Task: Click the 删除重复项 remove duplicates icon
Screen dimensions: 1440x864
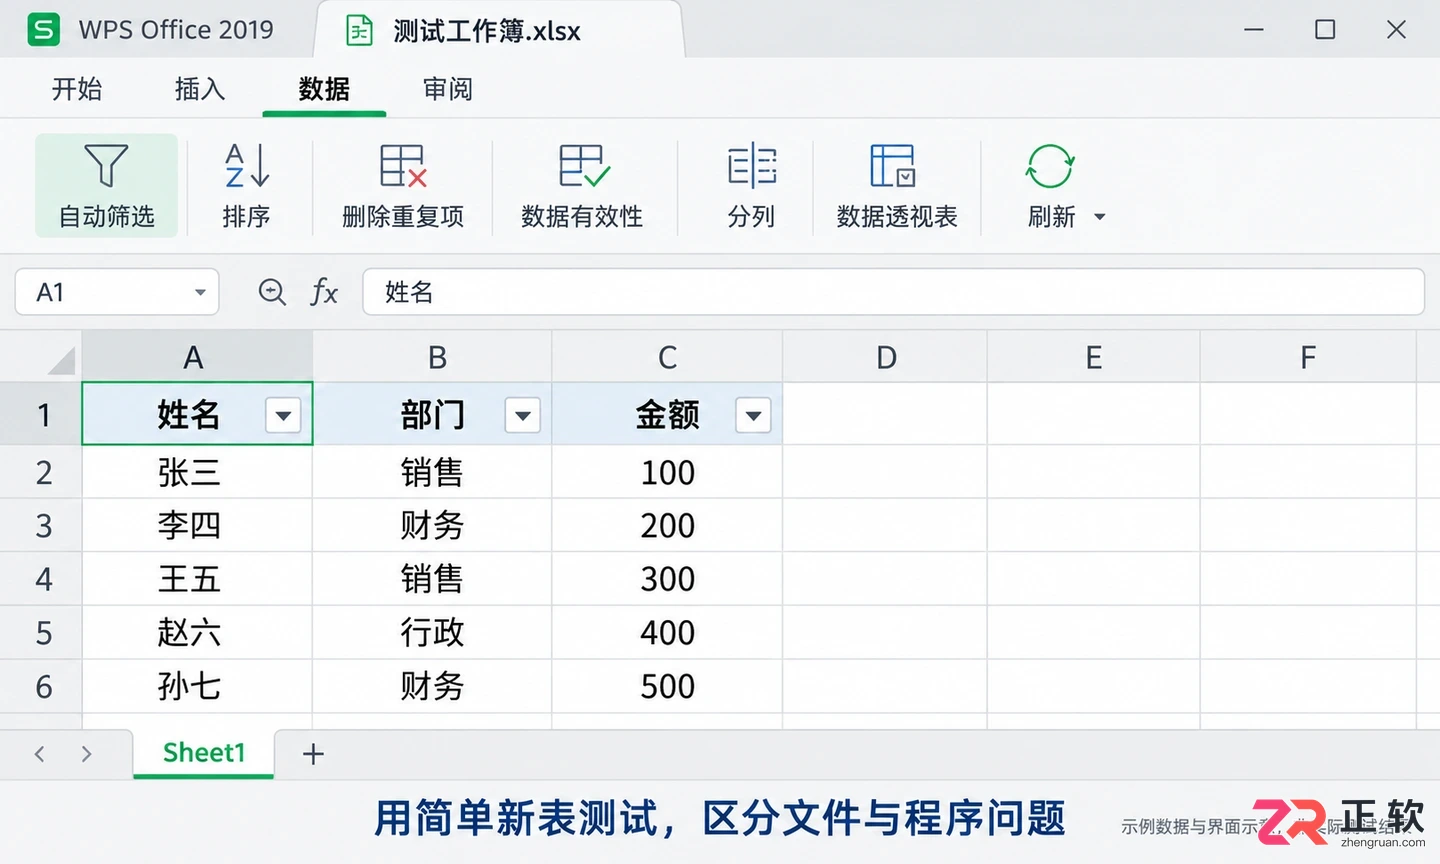Action: tap(403, 166)
